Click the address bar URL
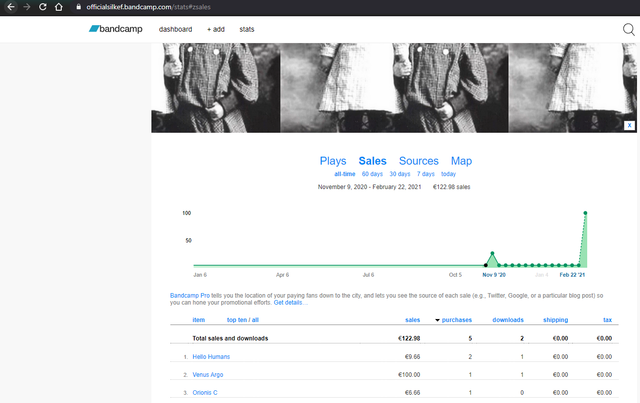The height and width of the screenshot is (403, 640). [x=148, y=7]
